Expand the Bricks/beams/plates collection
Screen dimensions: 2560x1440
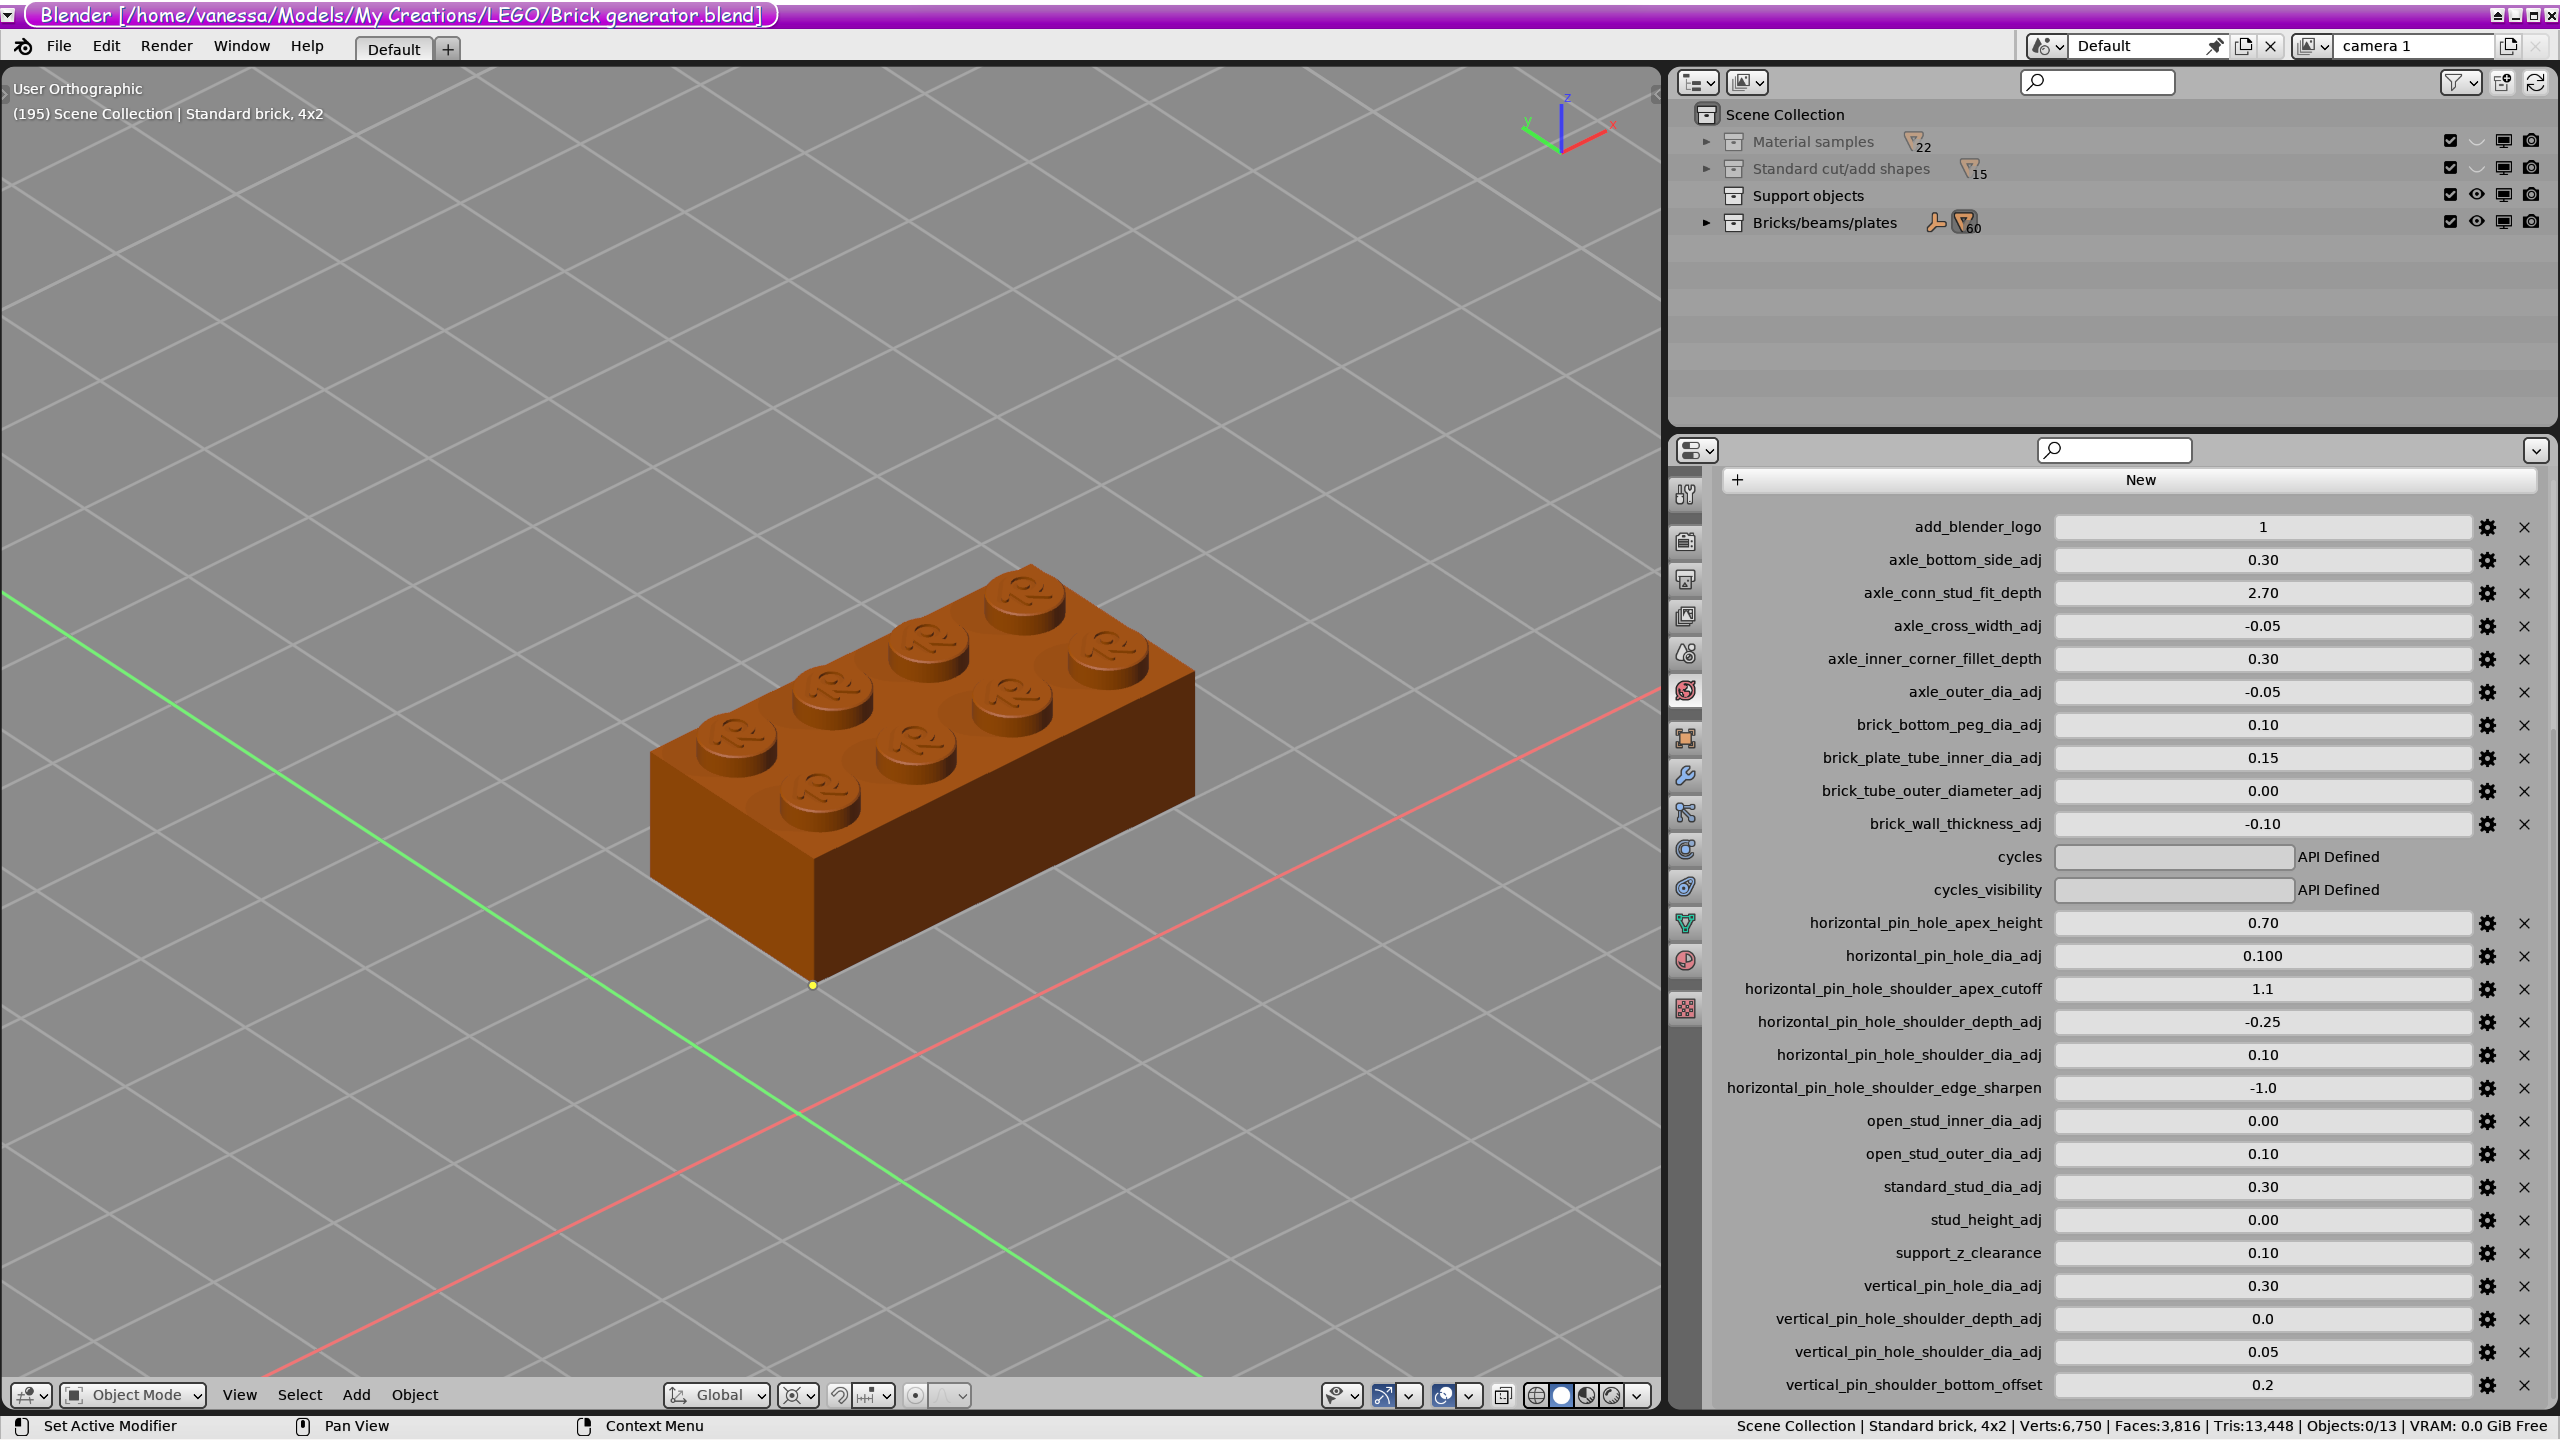point(1705,222)
